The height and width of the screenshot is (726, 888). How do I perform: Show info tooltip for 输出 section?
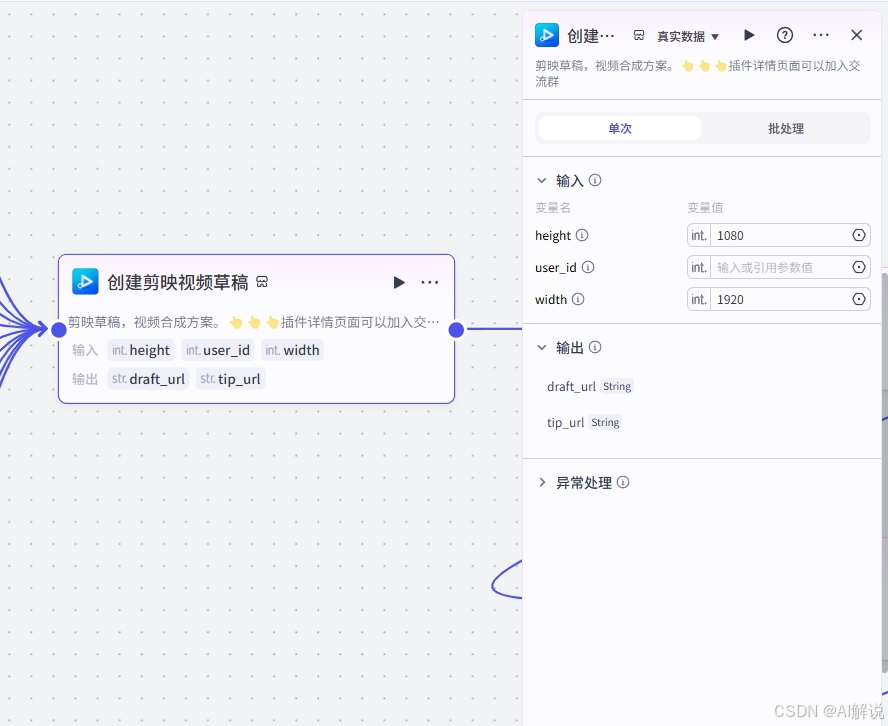click(x=595, y=347)
